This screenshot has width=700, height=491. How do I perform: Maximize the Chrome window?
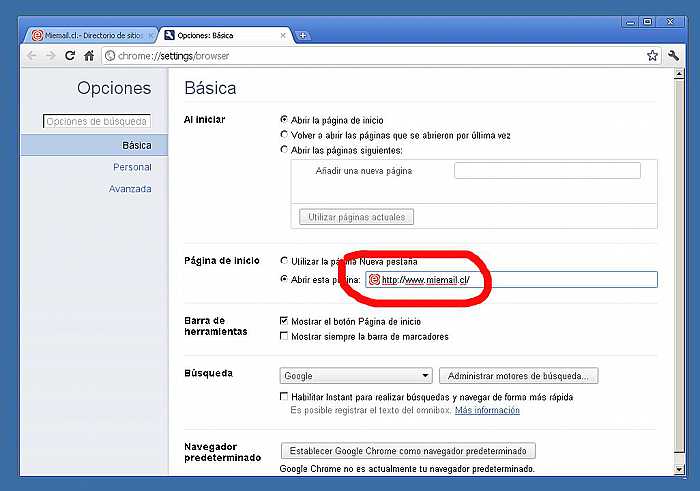tap(647, 22)
